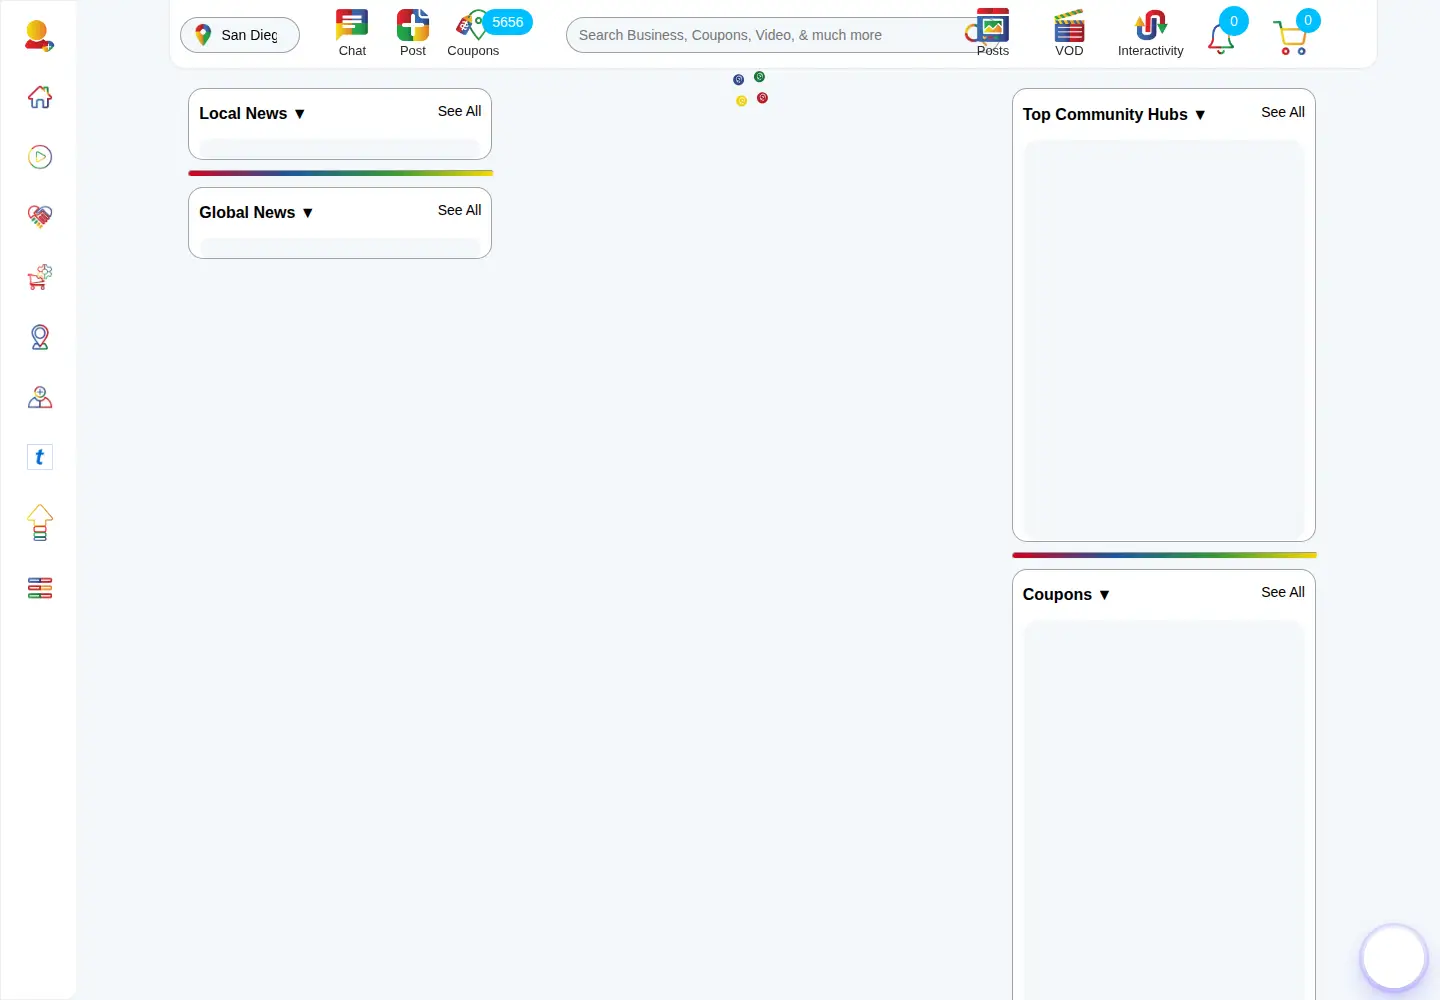Open the handshake heart sidebar icon
The image size is (1440, 1000).
pos(39,217)
